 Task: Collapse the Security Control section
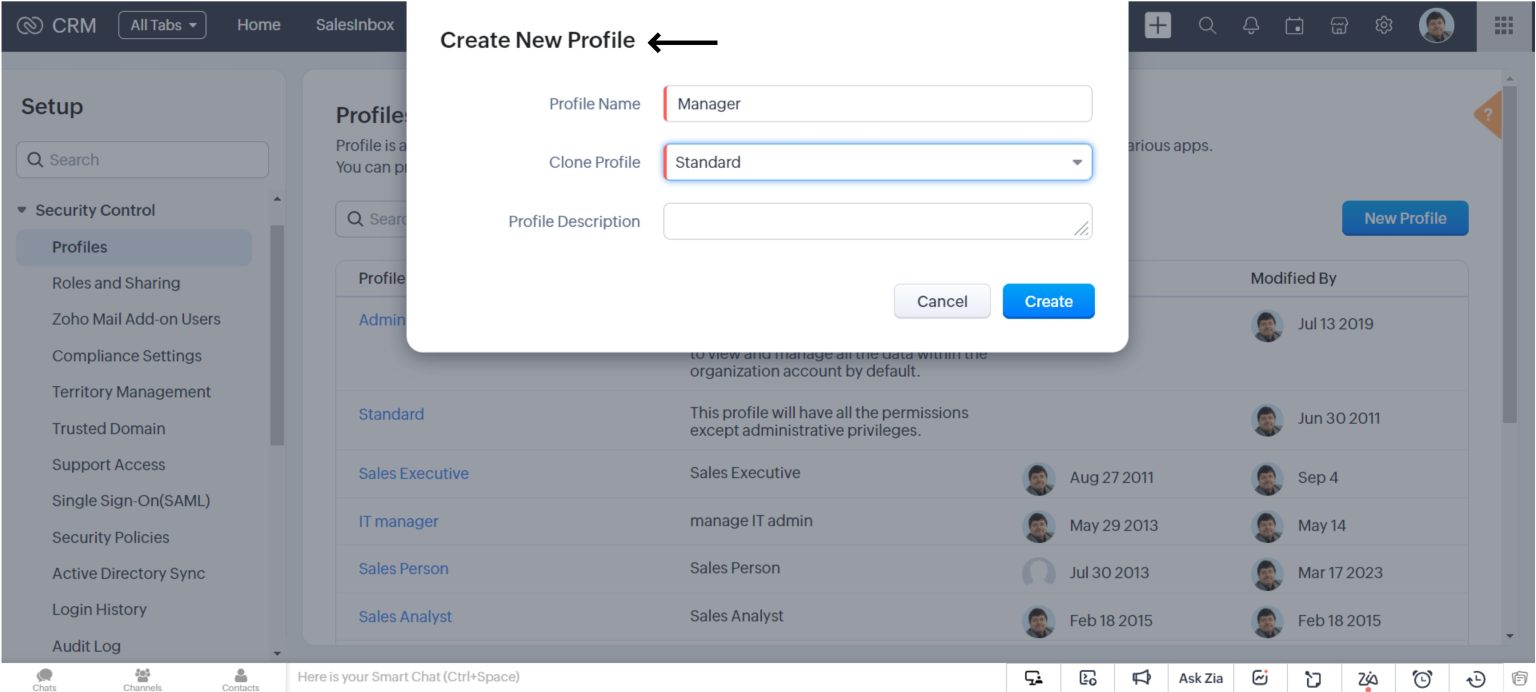click(x=24, y=210)
